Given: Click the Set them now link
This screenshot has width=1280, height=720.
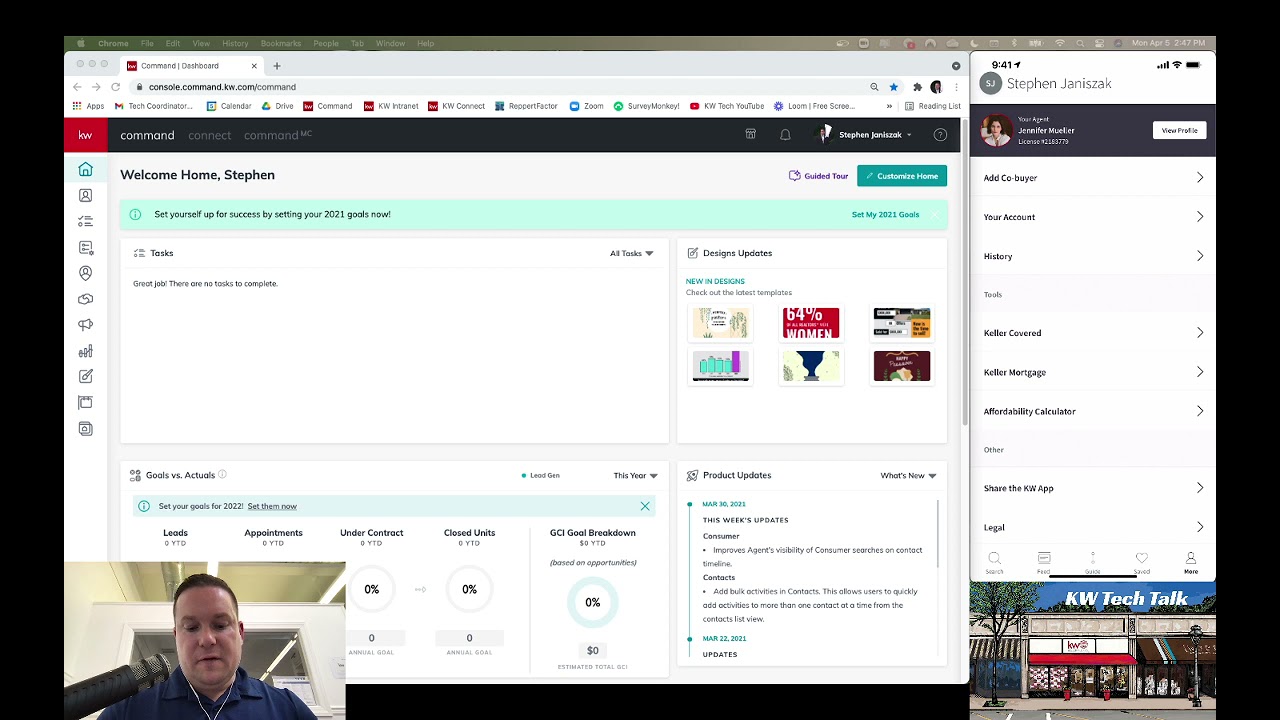Looking at the screenshot, I should [x=272, y=506].
